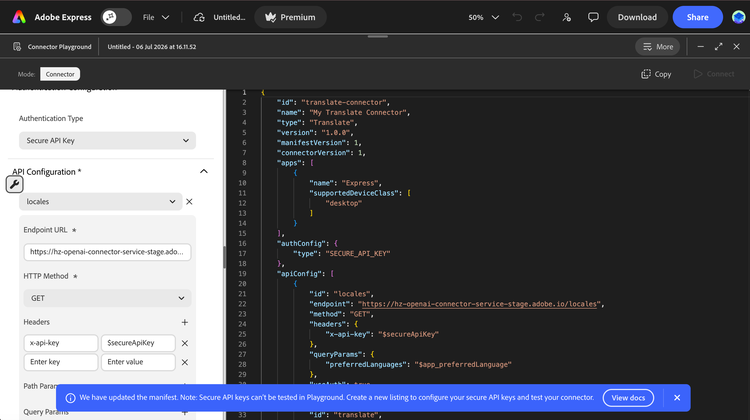The height and width of the screenshot is (420, 750).
Task: Click the "$app_preferredLanguage" value on line 28
Action: tap(463, 365)
